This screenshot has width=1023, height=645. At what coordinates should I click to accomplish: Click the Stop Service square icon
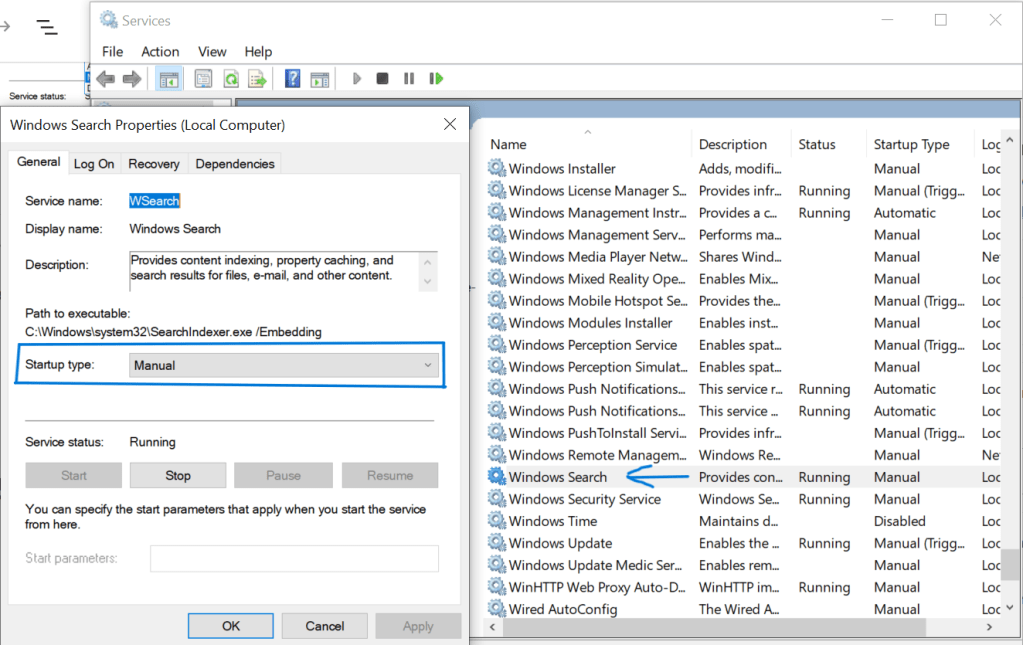click(382, 79)
